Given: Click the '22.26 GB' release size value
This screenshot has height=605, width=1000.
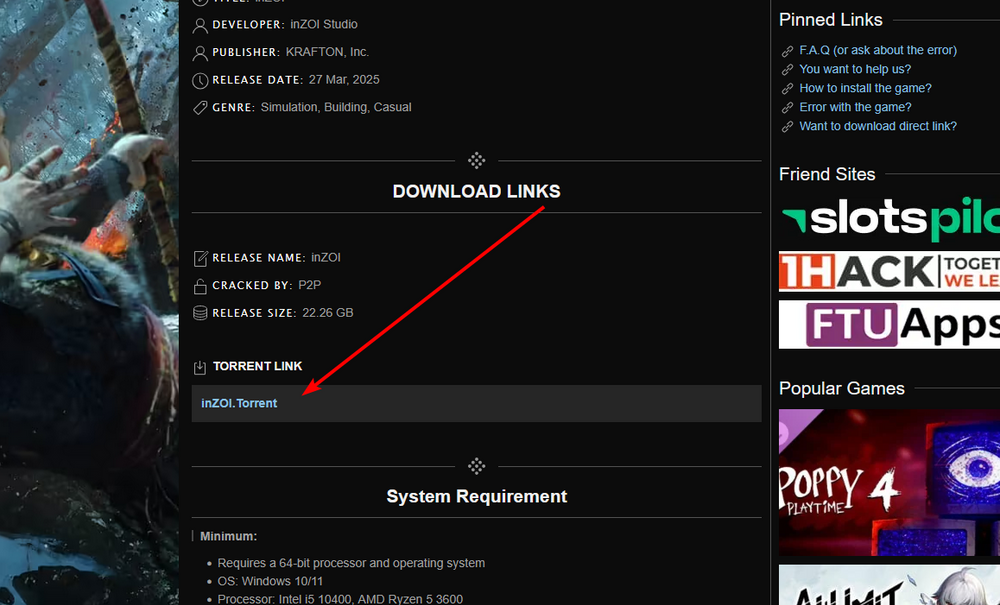Looking at the screenshot, I should (x=328, y=312).
